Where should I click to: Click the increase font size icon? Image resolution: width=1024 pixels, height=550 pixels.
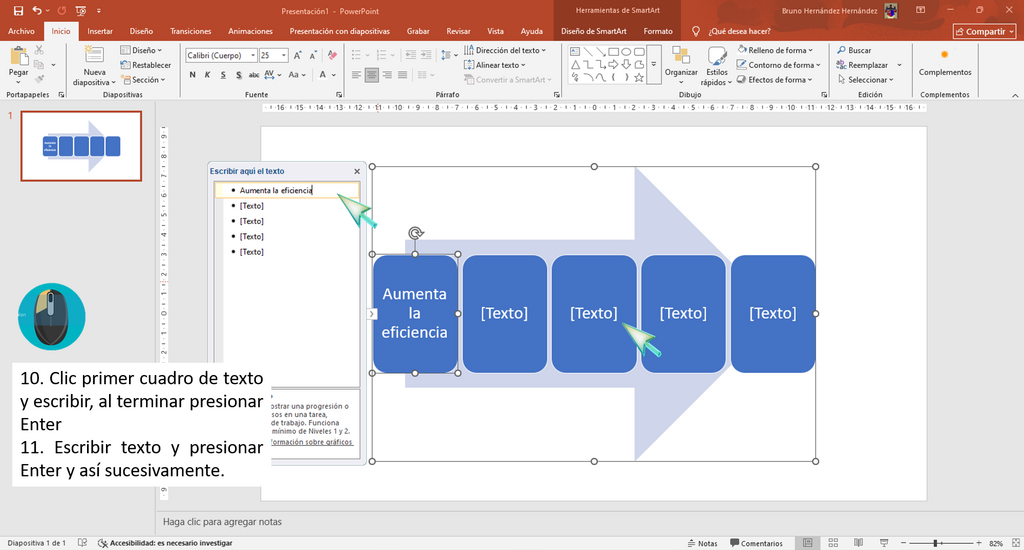click(297, 56)
